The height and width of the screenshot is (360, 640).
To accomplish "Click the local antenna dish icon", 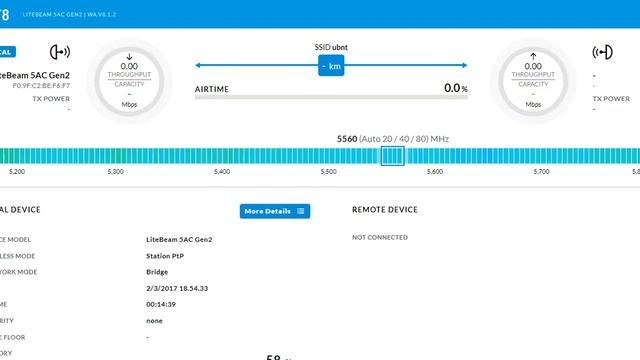I will point(60,52).
